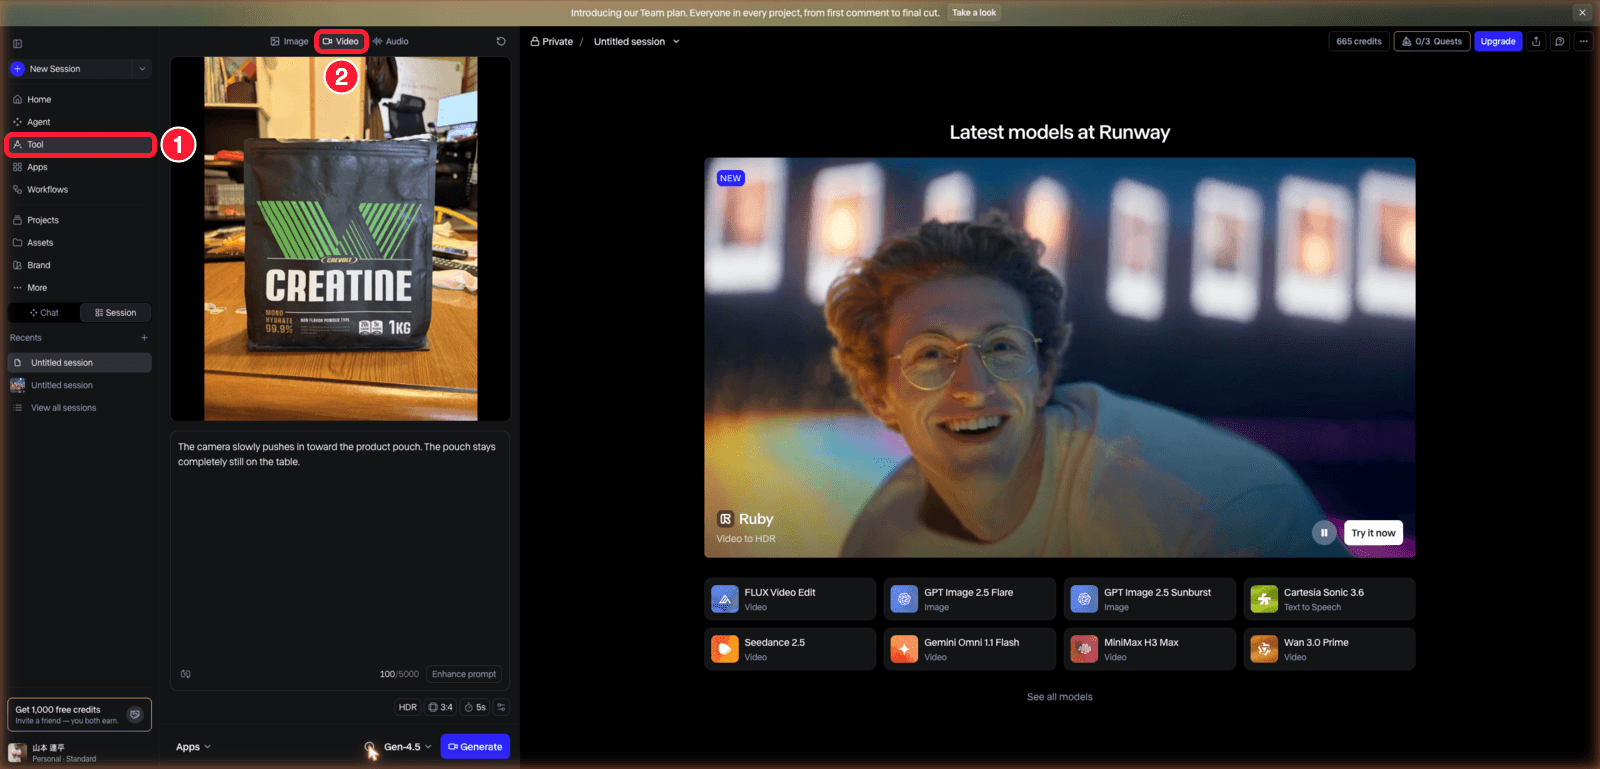Change the 3:4 aspect ratio setting

(440, 707)
